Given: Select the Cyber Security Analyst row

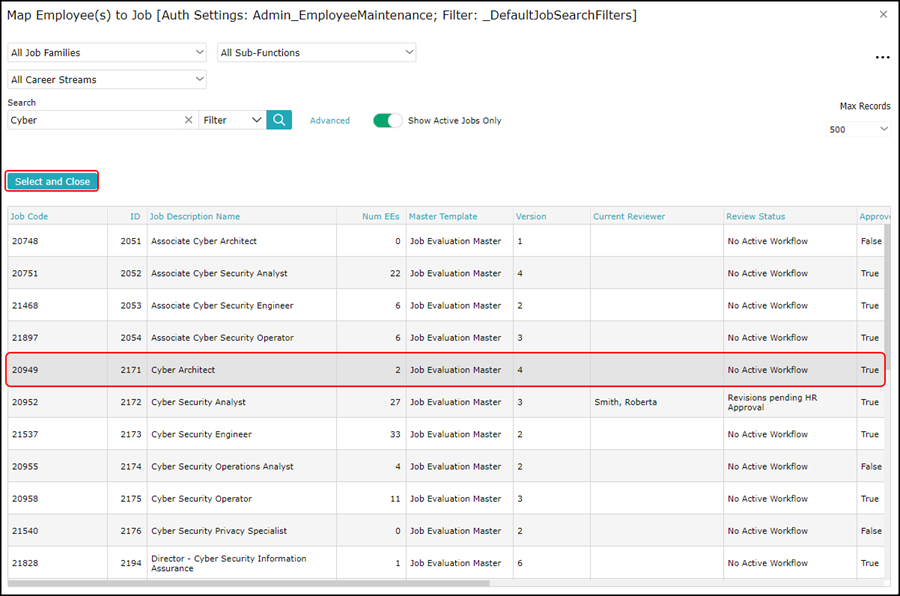Looking at the screenshot, I should click(446, 402).
